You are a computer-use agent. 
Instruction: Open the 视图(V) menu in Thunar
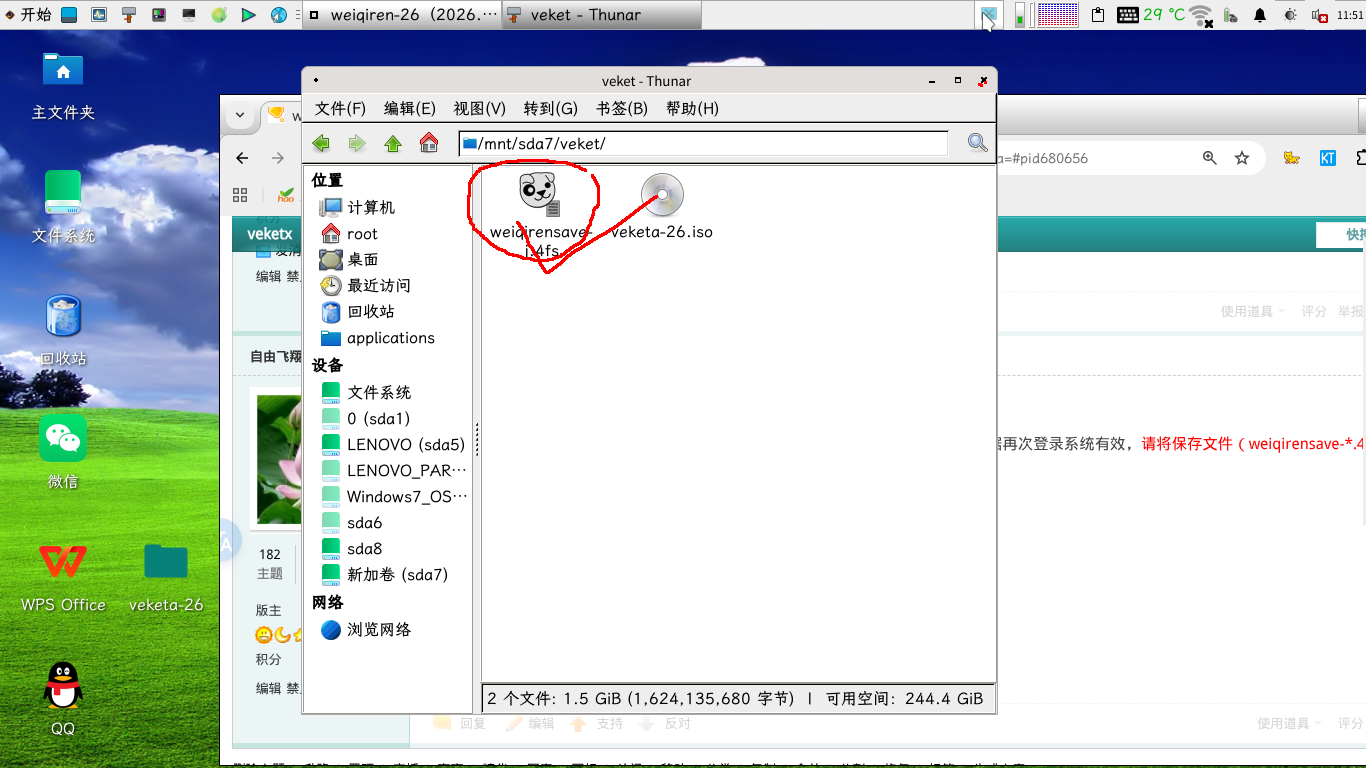(x=480, y=108)
